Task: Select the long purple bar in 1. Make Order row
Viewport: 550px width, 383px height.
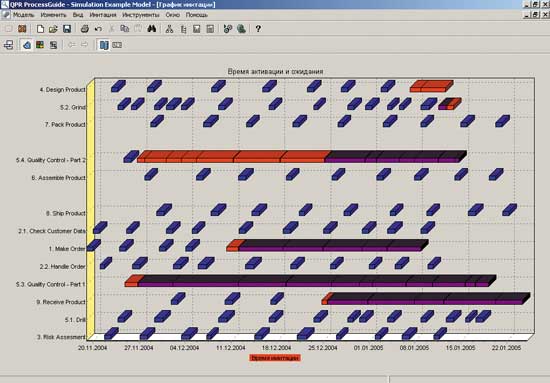Action: tap(333, 246)
